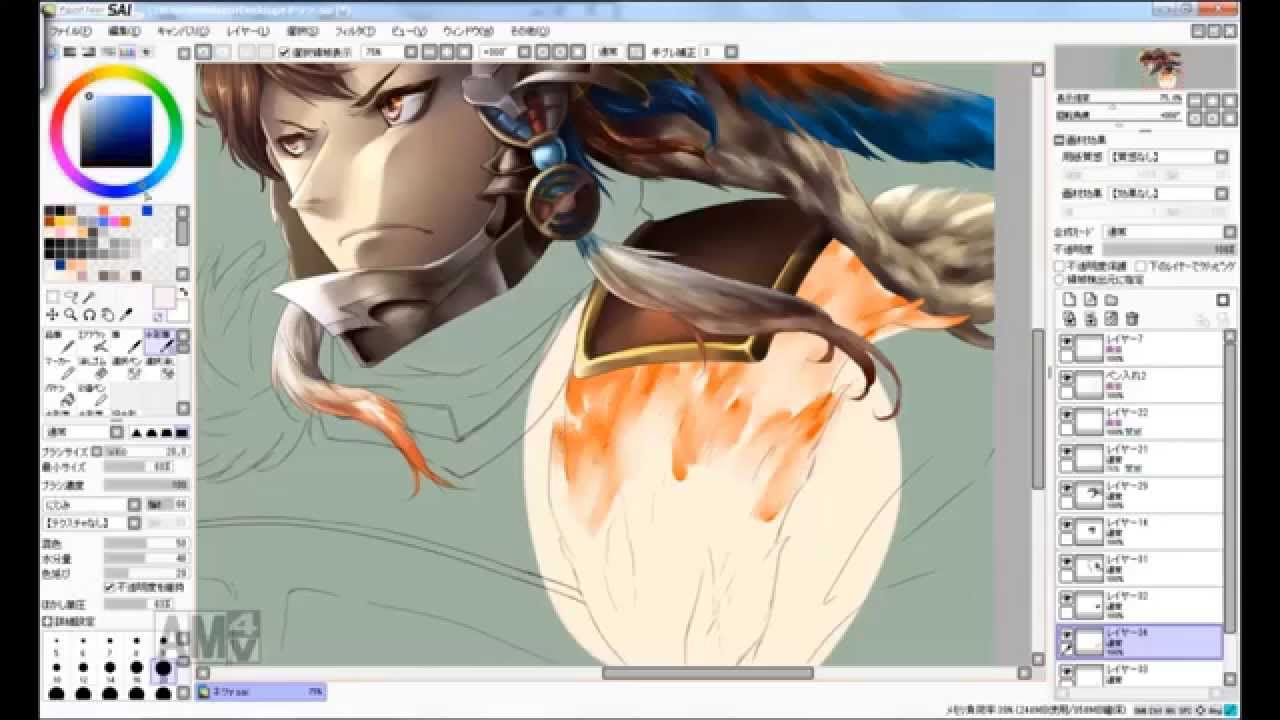Hide layer レイヤー7 via eye icon

[1067, 341]
